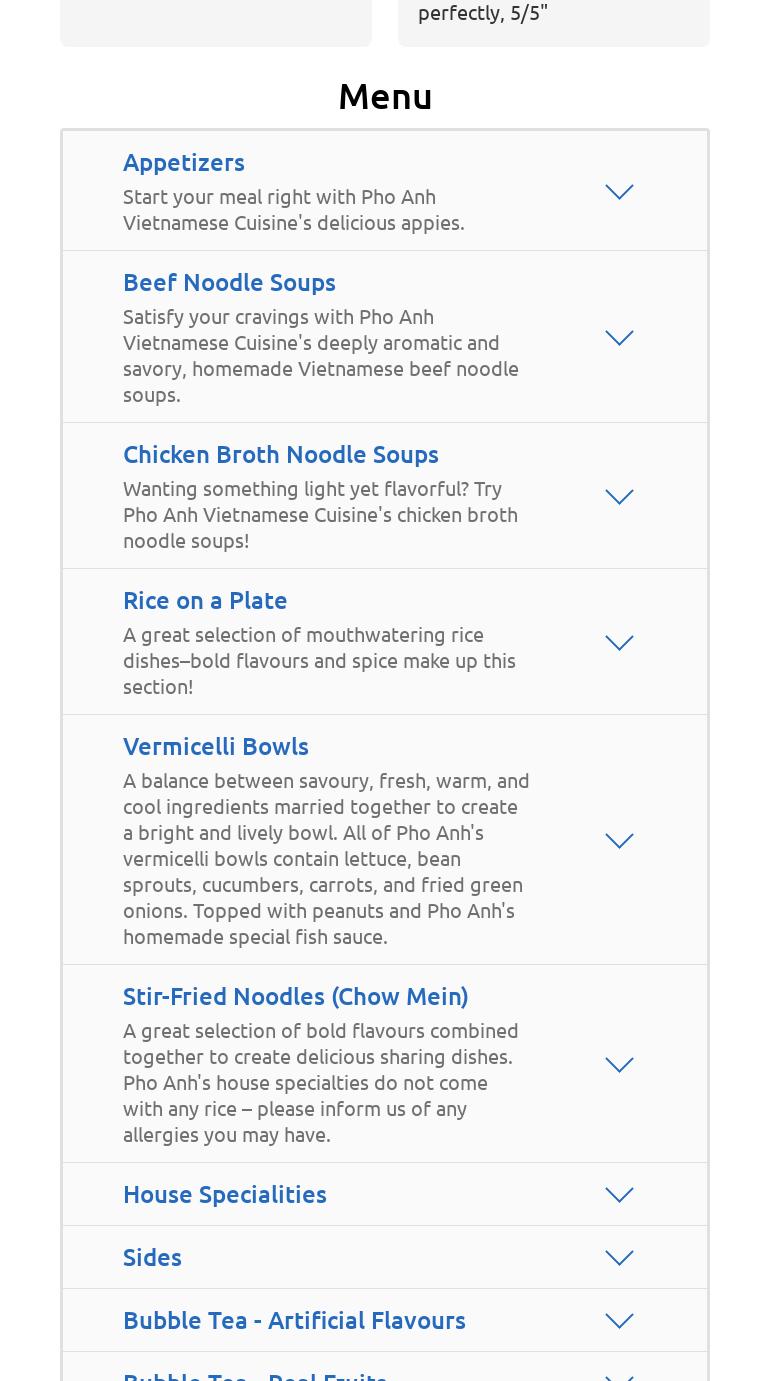Select Bubble Tea - Artificial Flavours title
This screenshot has height=1381, width=770.
pyautogui.click(x=294, y=1320)
